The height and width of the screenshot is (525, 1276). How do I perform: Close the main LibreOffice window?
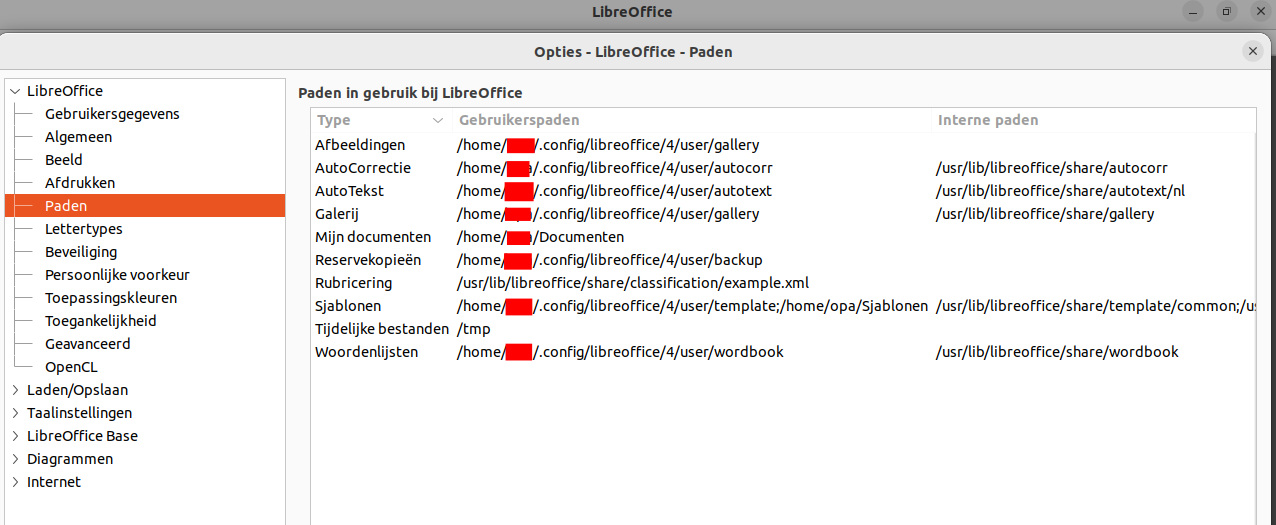click(1259, 12)
